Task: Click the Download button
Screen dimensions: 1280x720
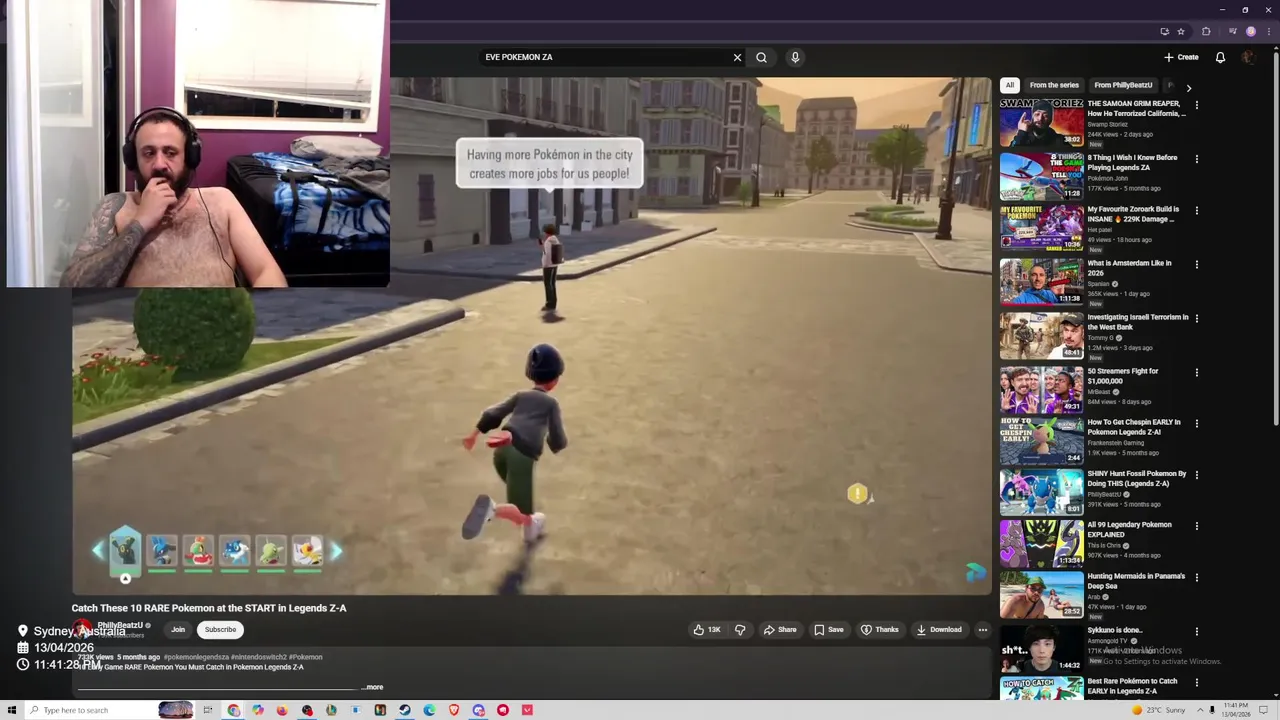Action: pos(939,629)
